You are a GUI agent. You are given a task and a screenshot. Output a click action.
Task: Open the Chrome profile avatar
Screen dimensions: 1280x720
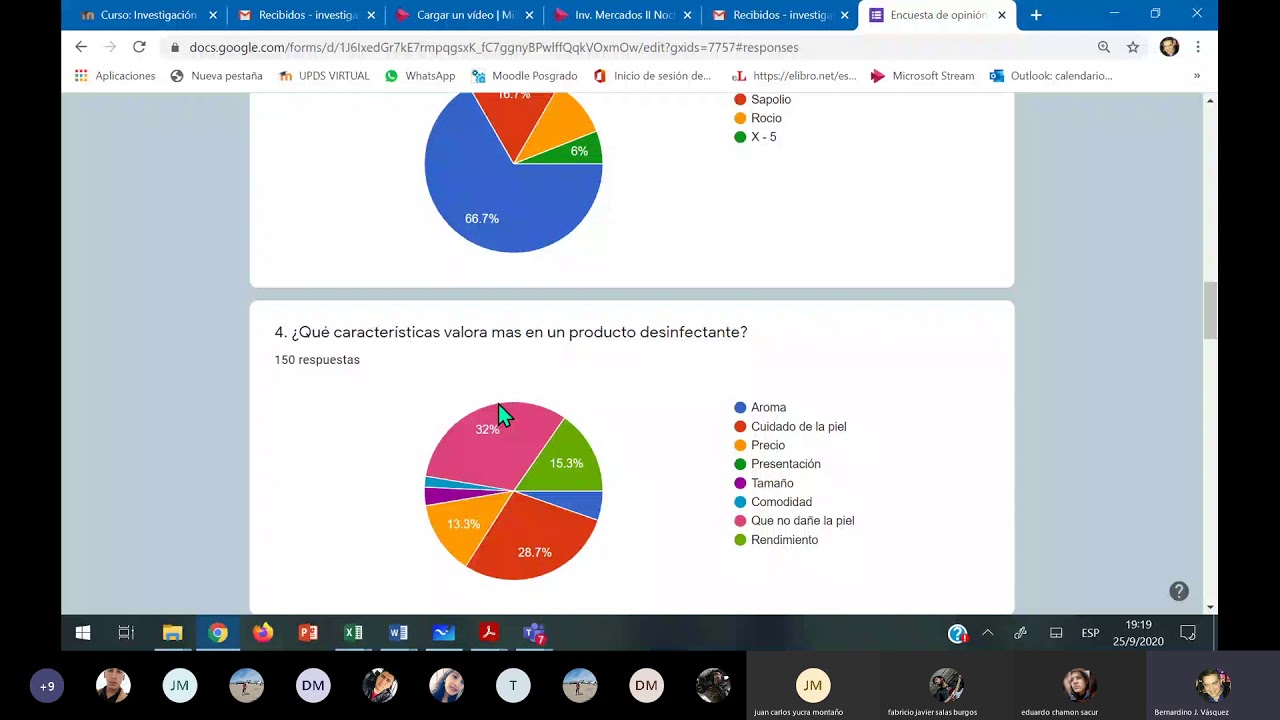coord(1169,47)
